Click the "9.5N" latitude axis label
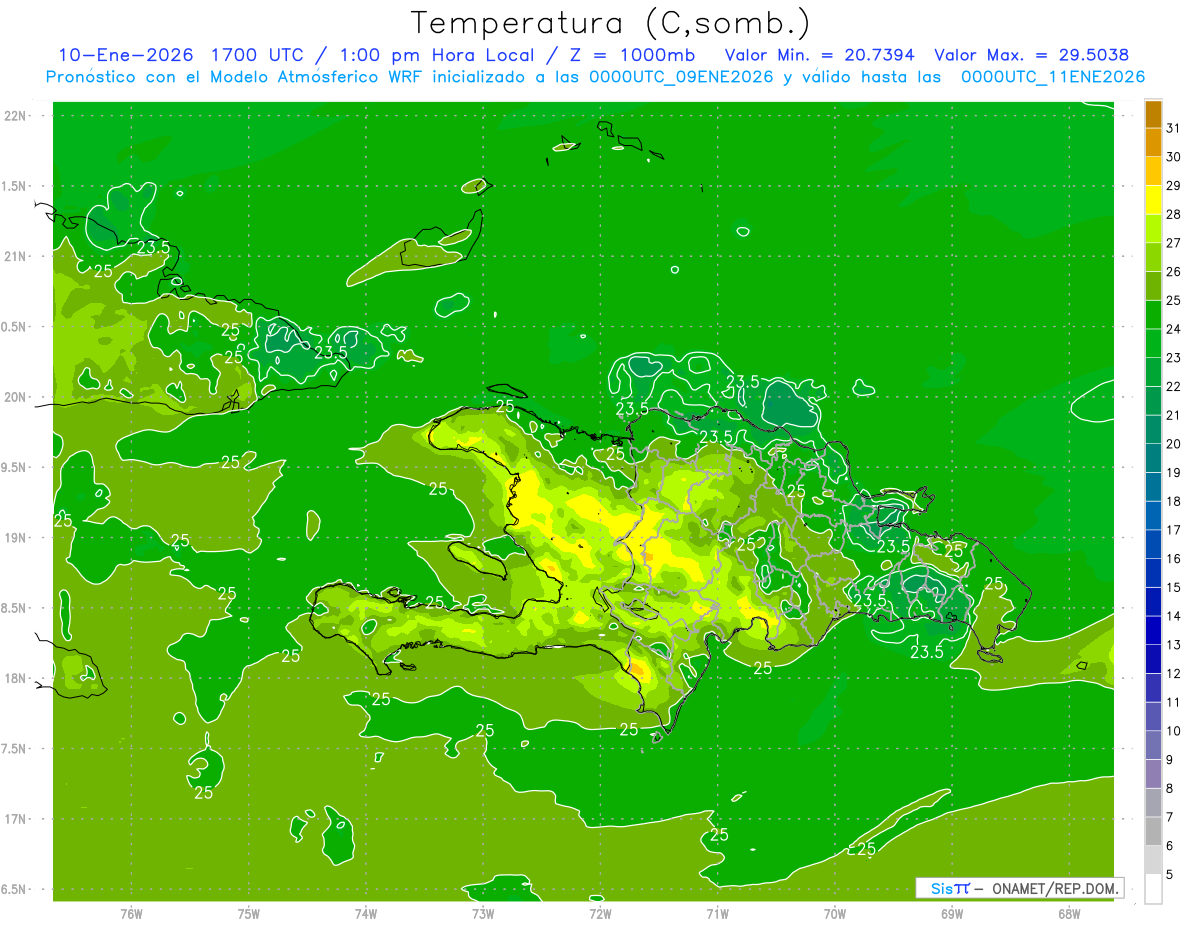Viewport: 1200px width, 927px height. (x=14, y=467)
